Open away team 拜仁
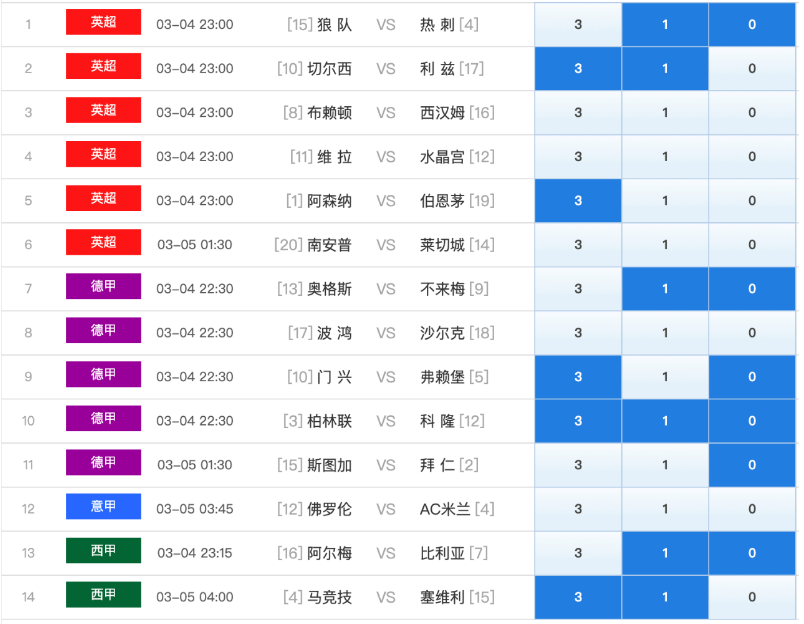The image size is (804, 624). 437,466
